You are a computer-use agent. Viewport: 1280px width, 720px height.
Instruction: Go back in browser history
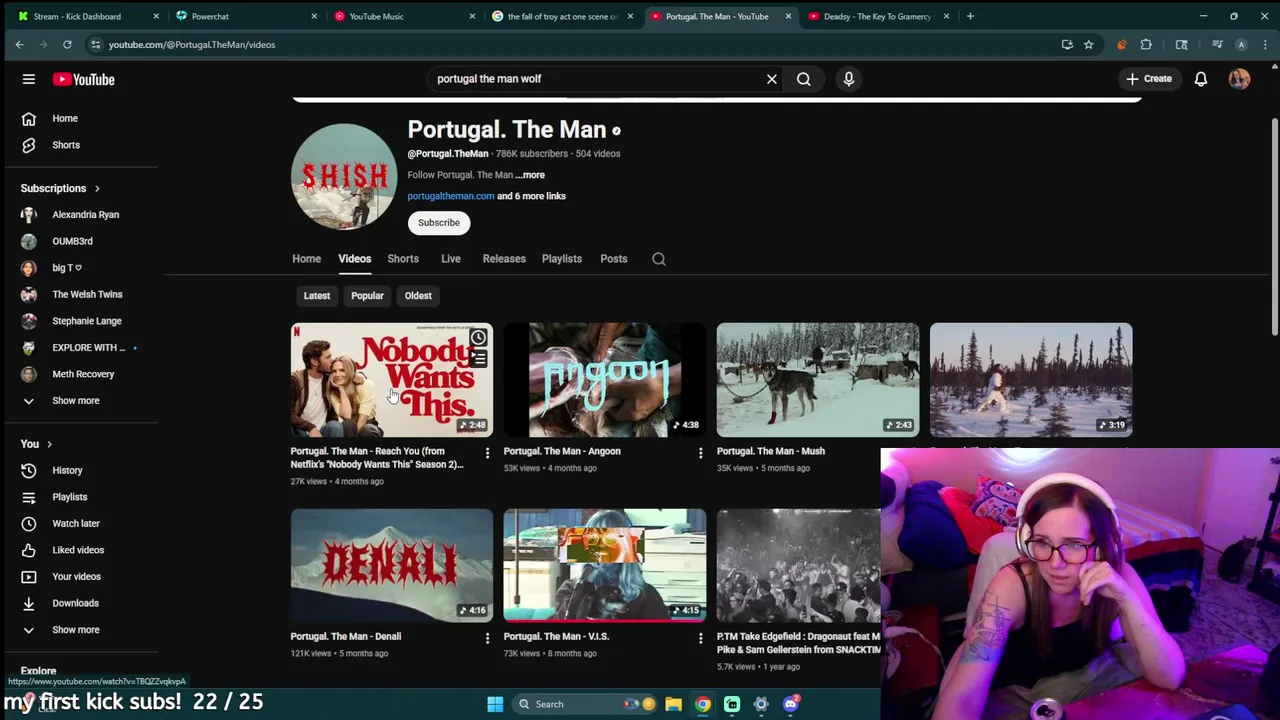pyautogui.click(x=19, y=44)
